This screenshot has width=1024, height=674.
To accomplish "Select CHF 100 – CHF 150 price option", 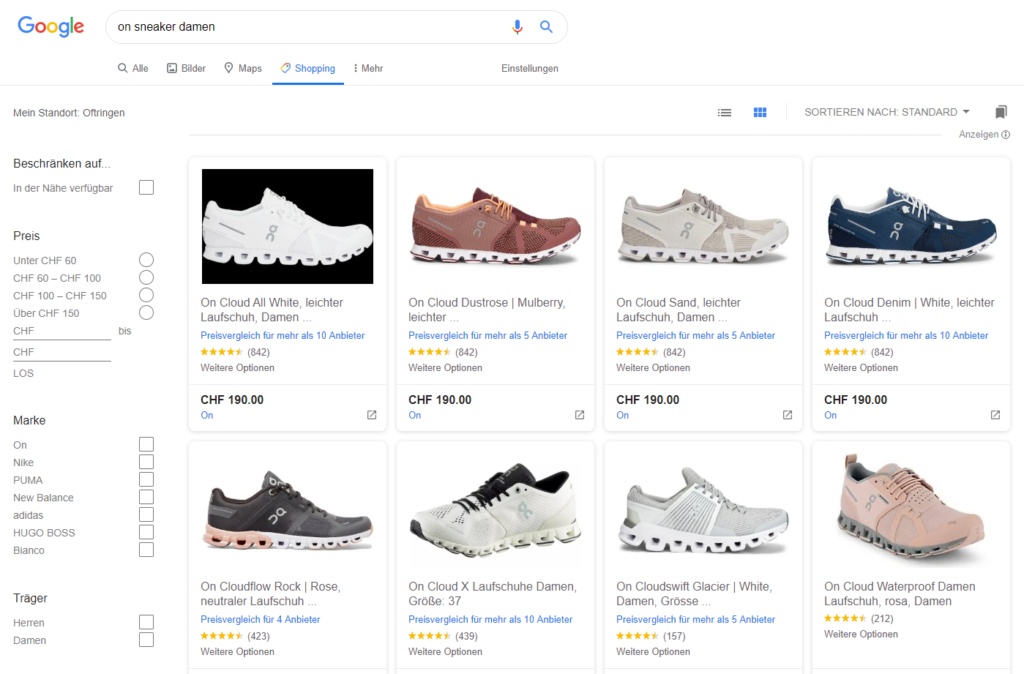I will pos(146,295).
